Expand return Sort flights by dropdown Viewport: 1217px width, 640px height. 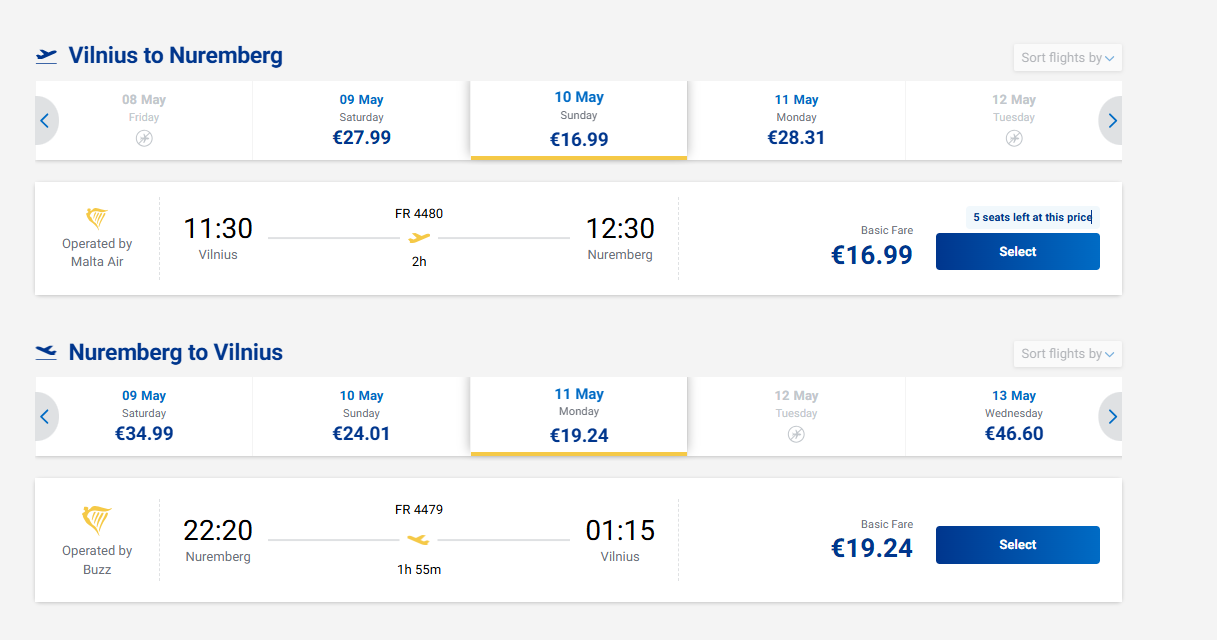tap(1067, 354)
